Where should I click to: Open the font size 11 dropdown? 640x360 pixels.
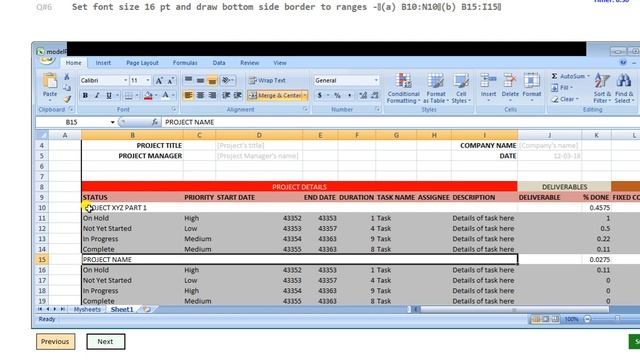[148, 80]
